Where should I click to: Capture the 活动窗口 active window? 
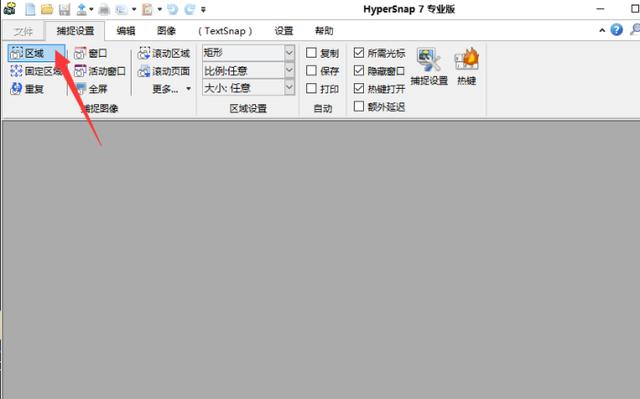(x=100, y=71)
